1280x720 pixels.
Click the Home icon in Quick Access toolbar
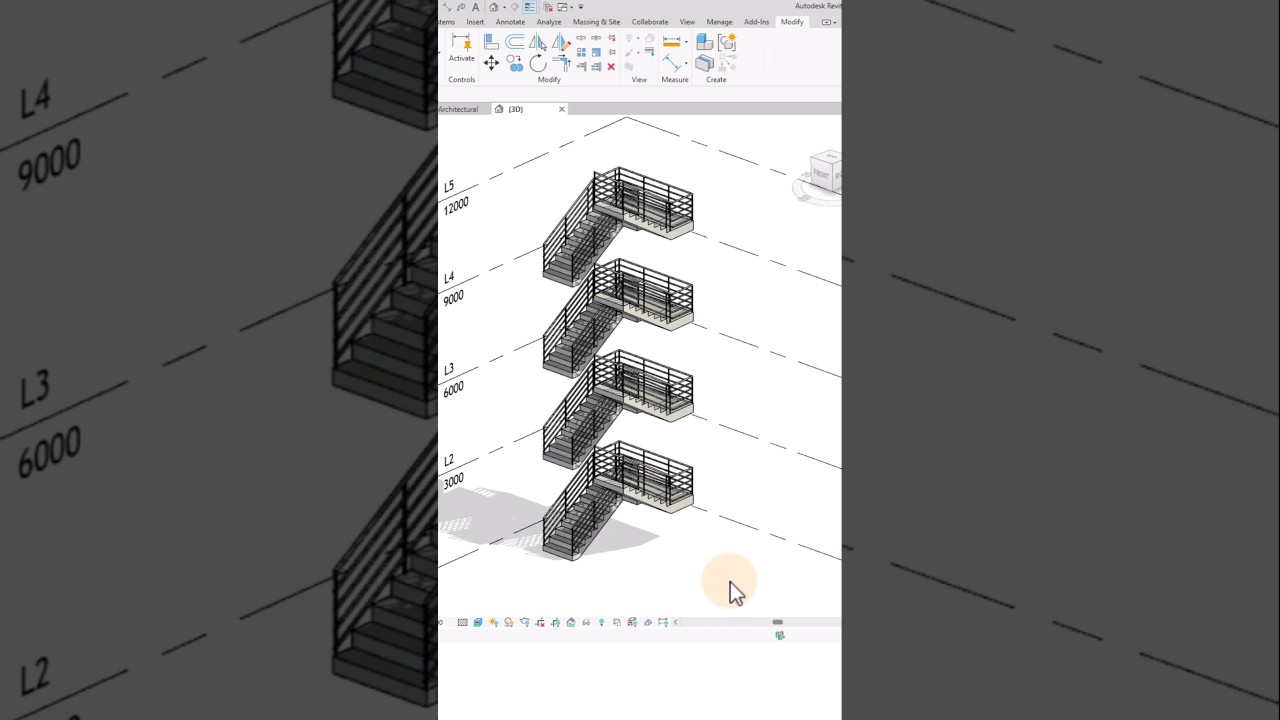(x=494, y=7)
